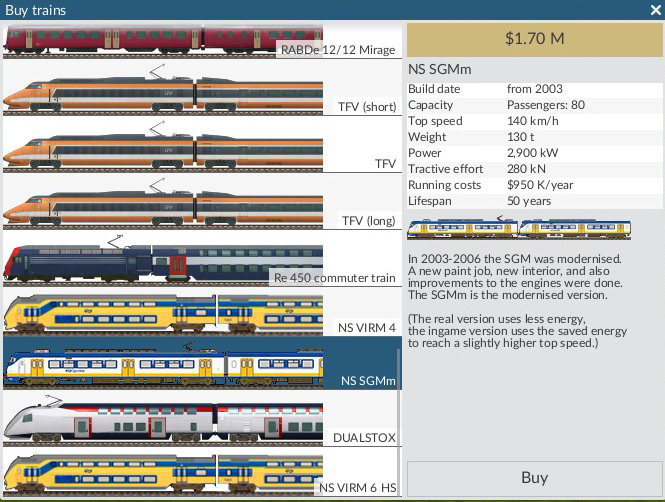Screen dimensions: 665x502
Task: Click the 'NS SGMm' details heading
Action: tap(439, 70)
